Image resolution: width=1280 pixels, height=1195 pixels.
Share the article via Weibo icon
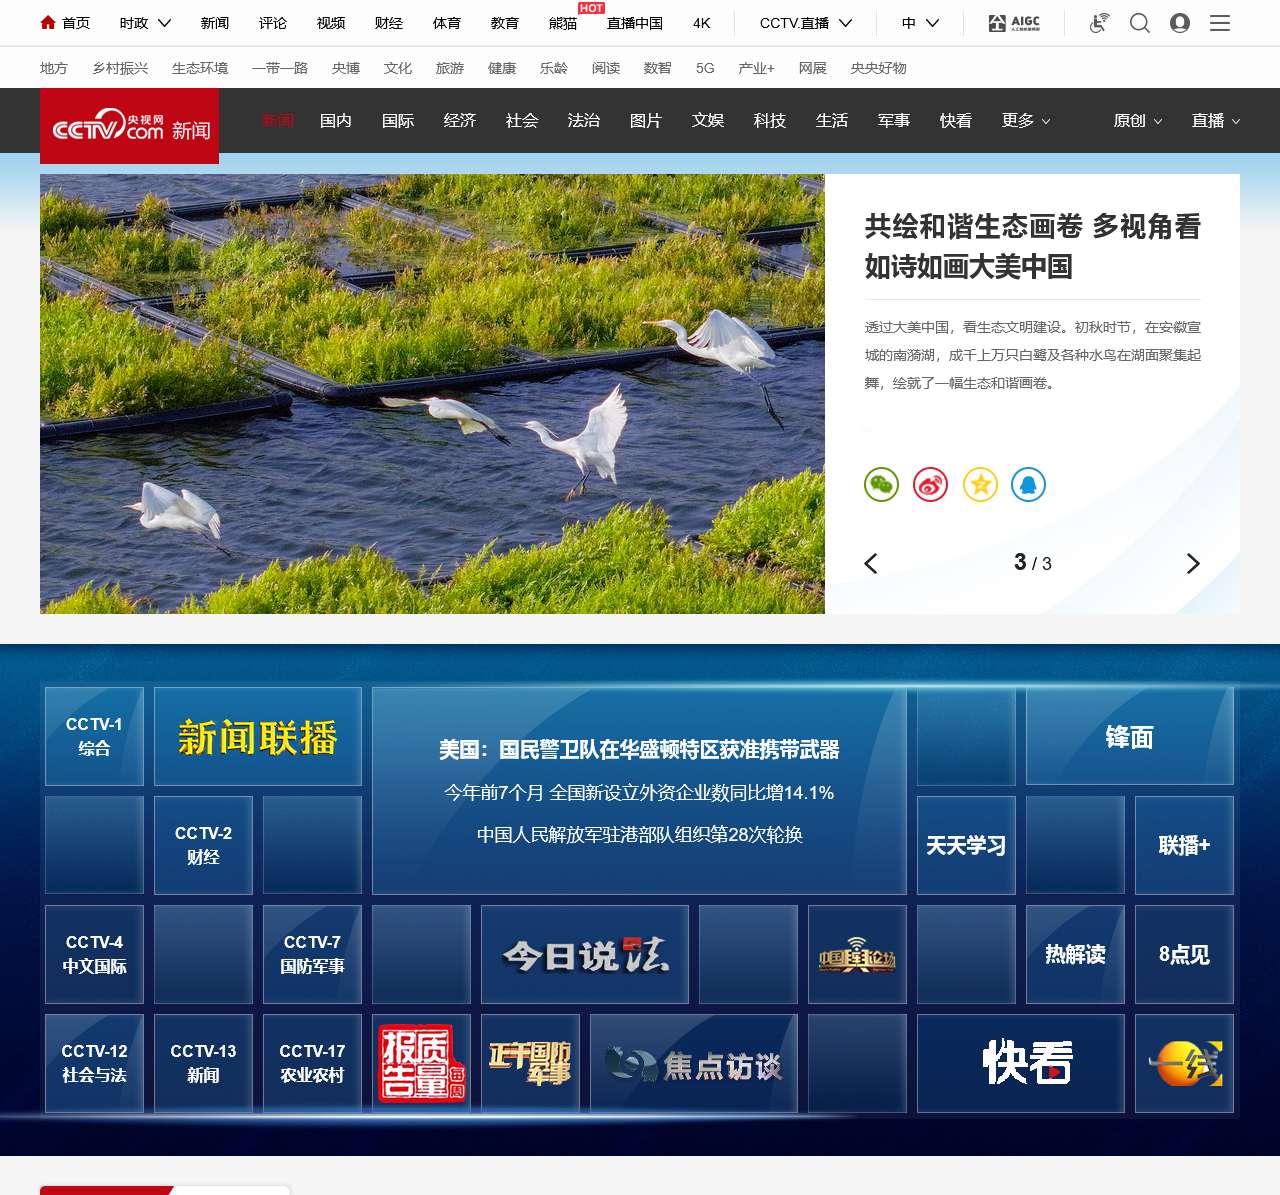click(x=930, y=485)
